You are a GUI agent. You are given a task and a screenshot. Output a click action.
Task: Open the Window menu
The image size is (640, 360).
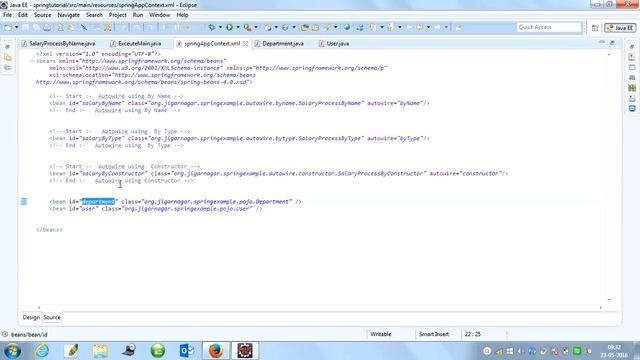click(160, 15)
